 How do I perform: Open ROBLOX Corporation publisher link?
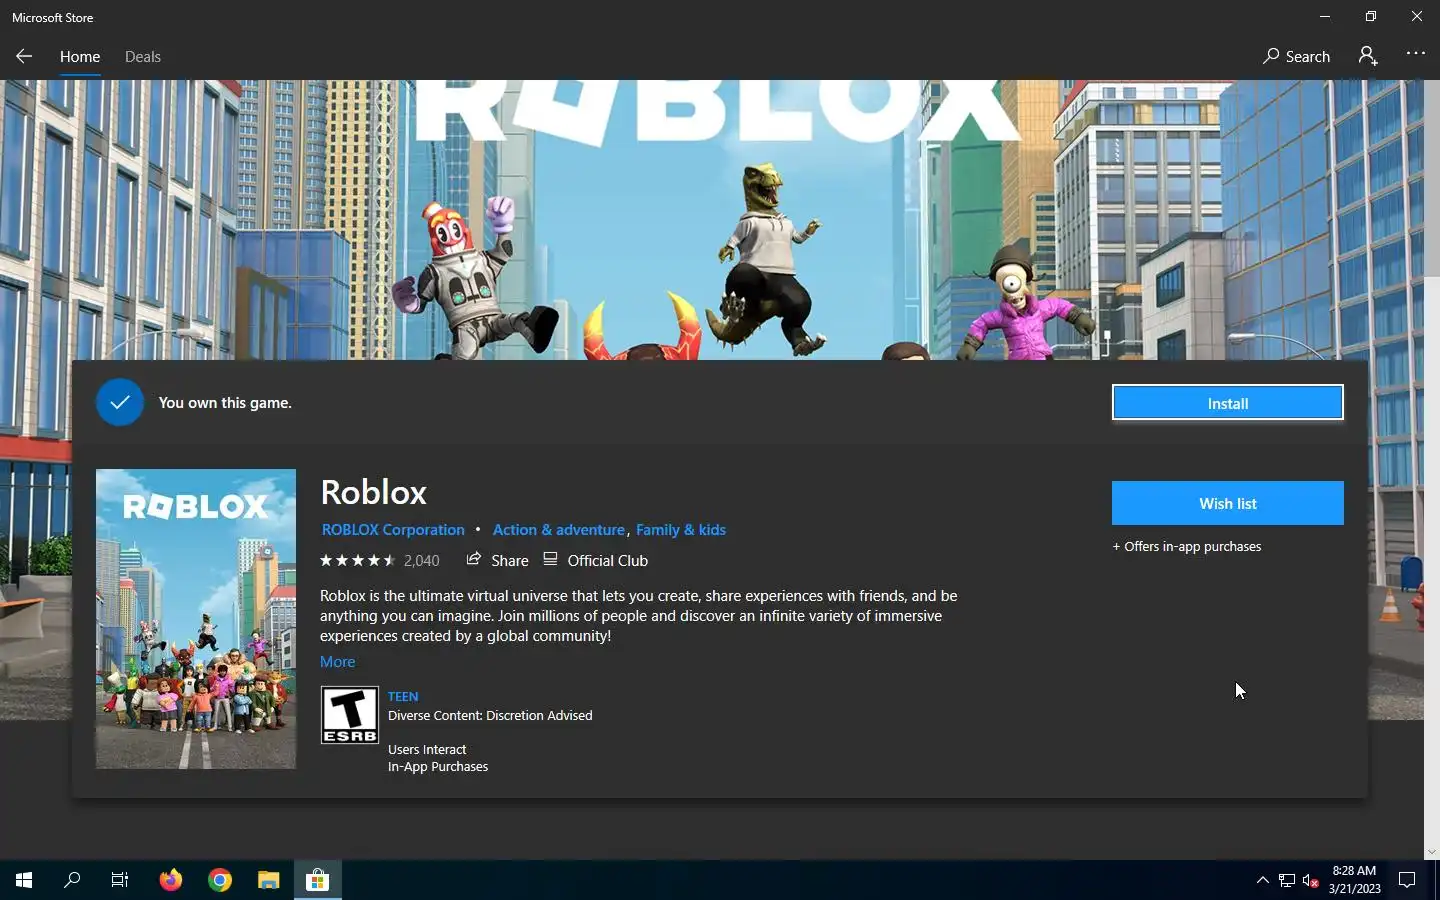(x=393, y=530)
